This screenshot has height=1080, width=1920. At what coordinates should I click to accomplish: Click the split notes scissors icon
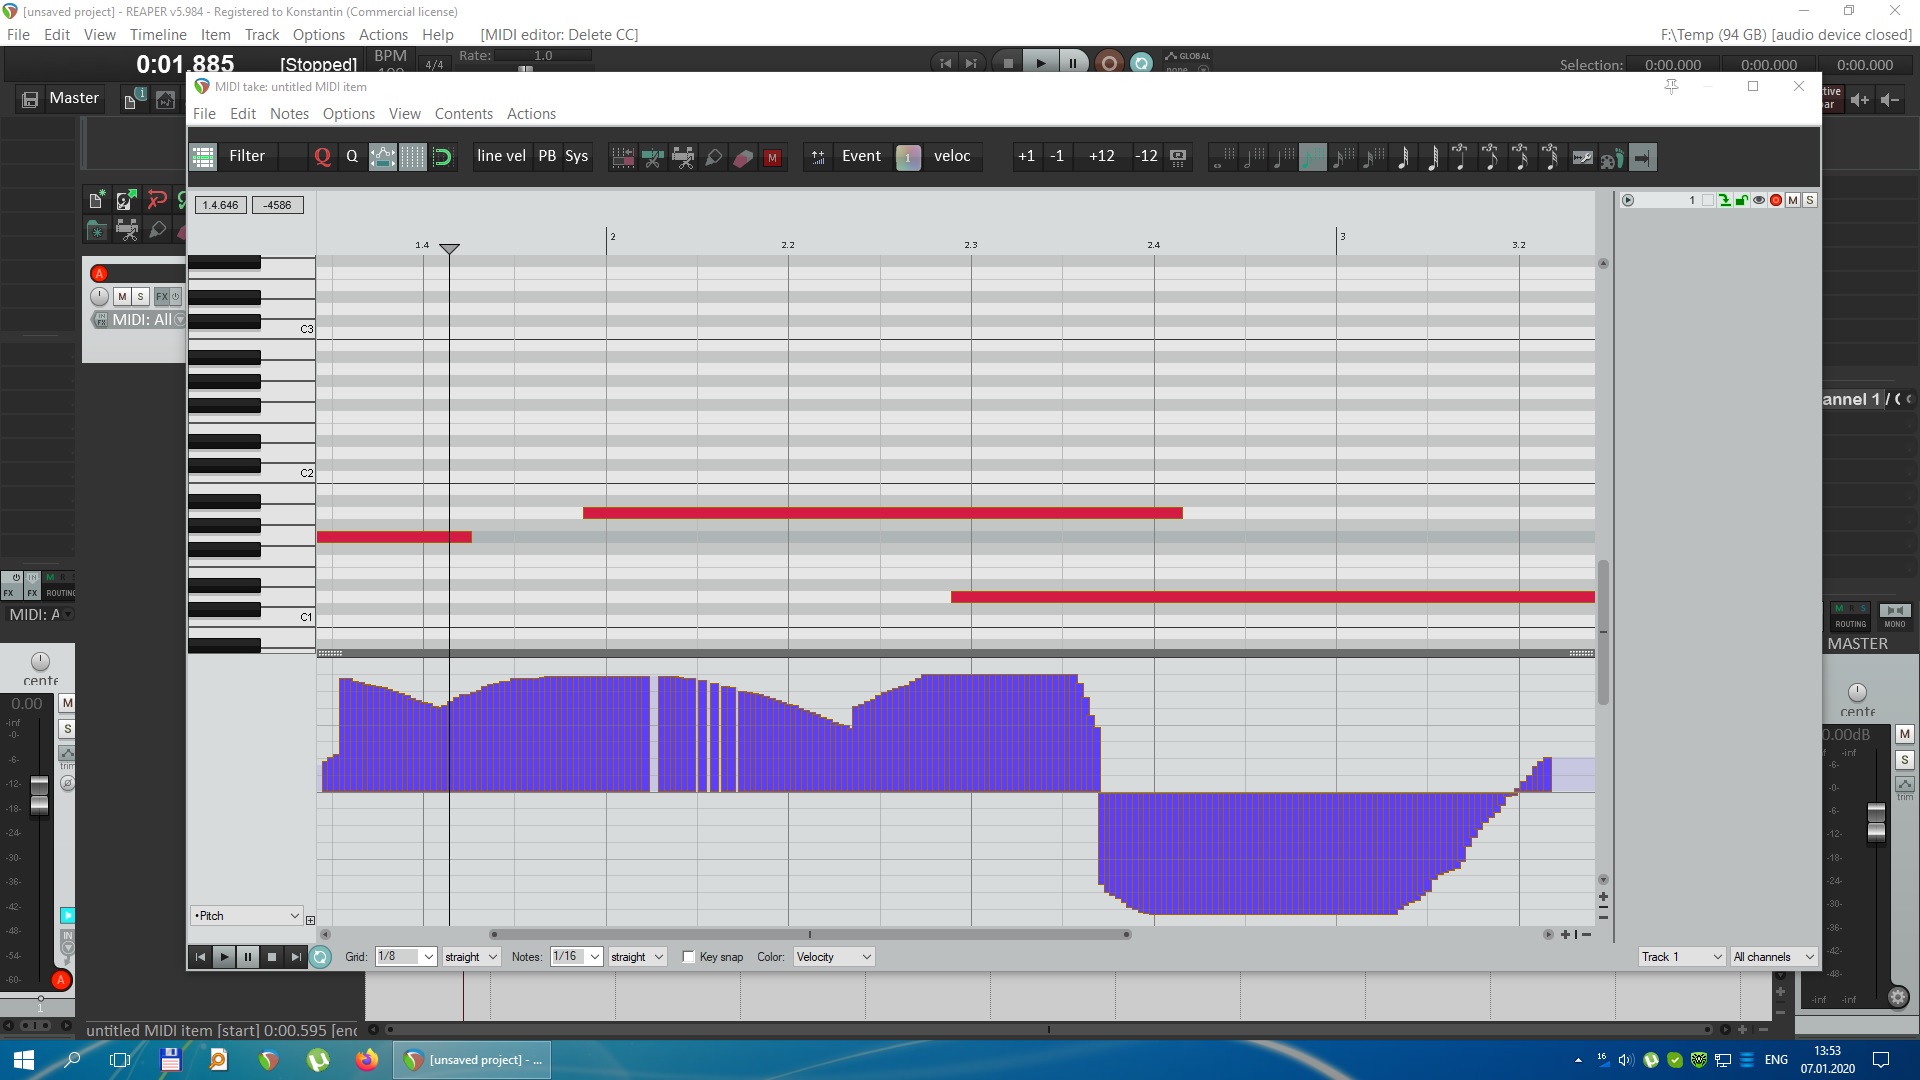click(652, 157)
